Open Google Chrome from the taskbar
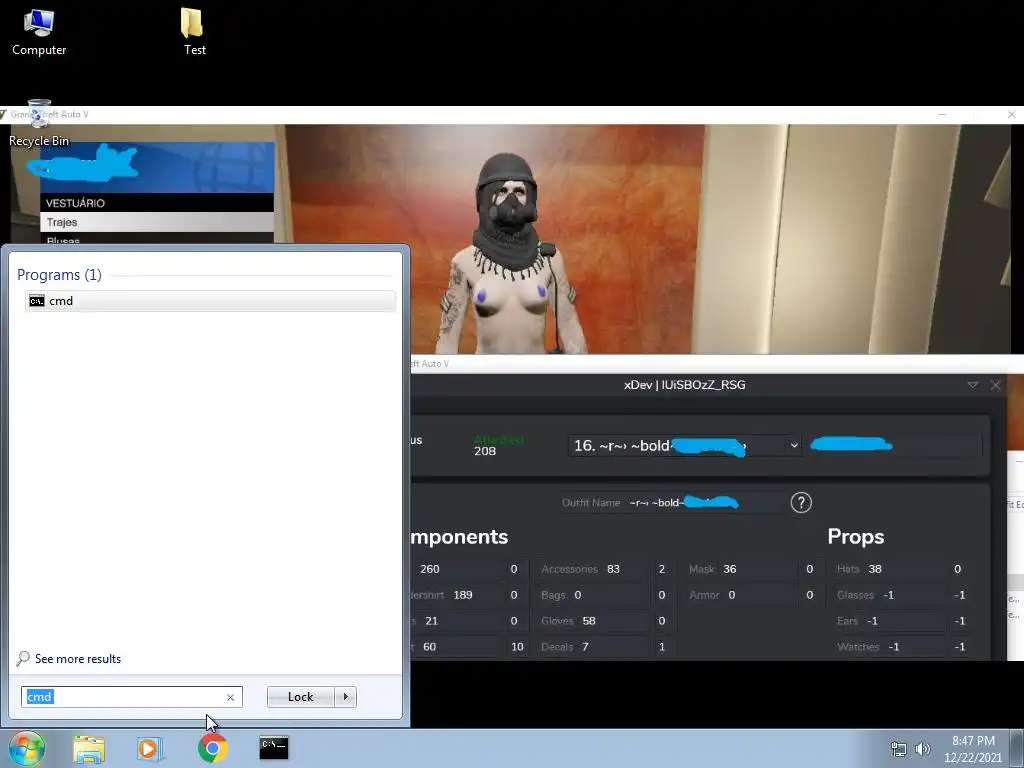Screen dimensions: 1024x768 212,748
